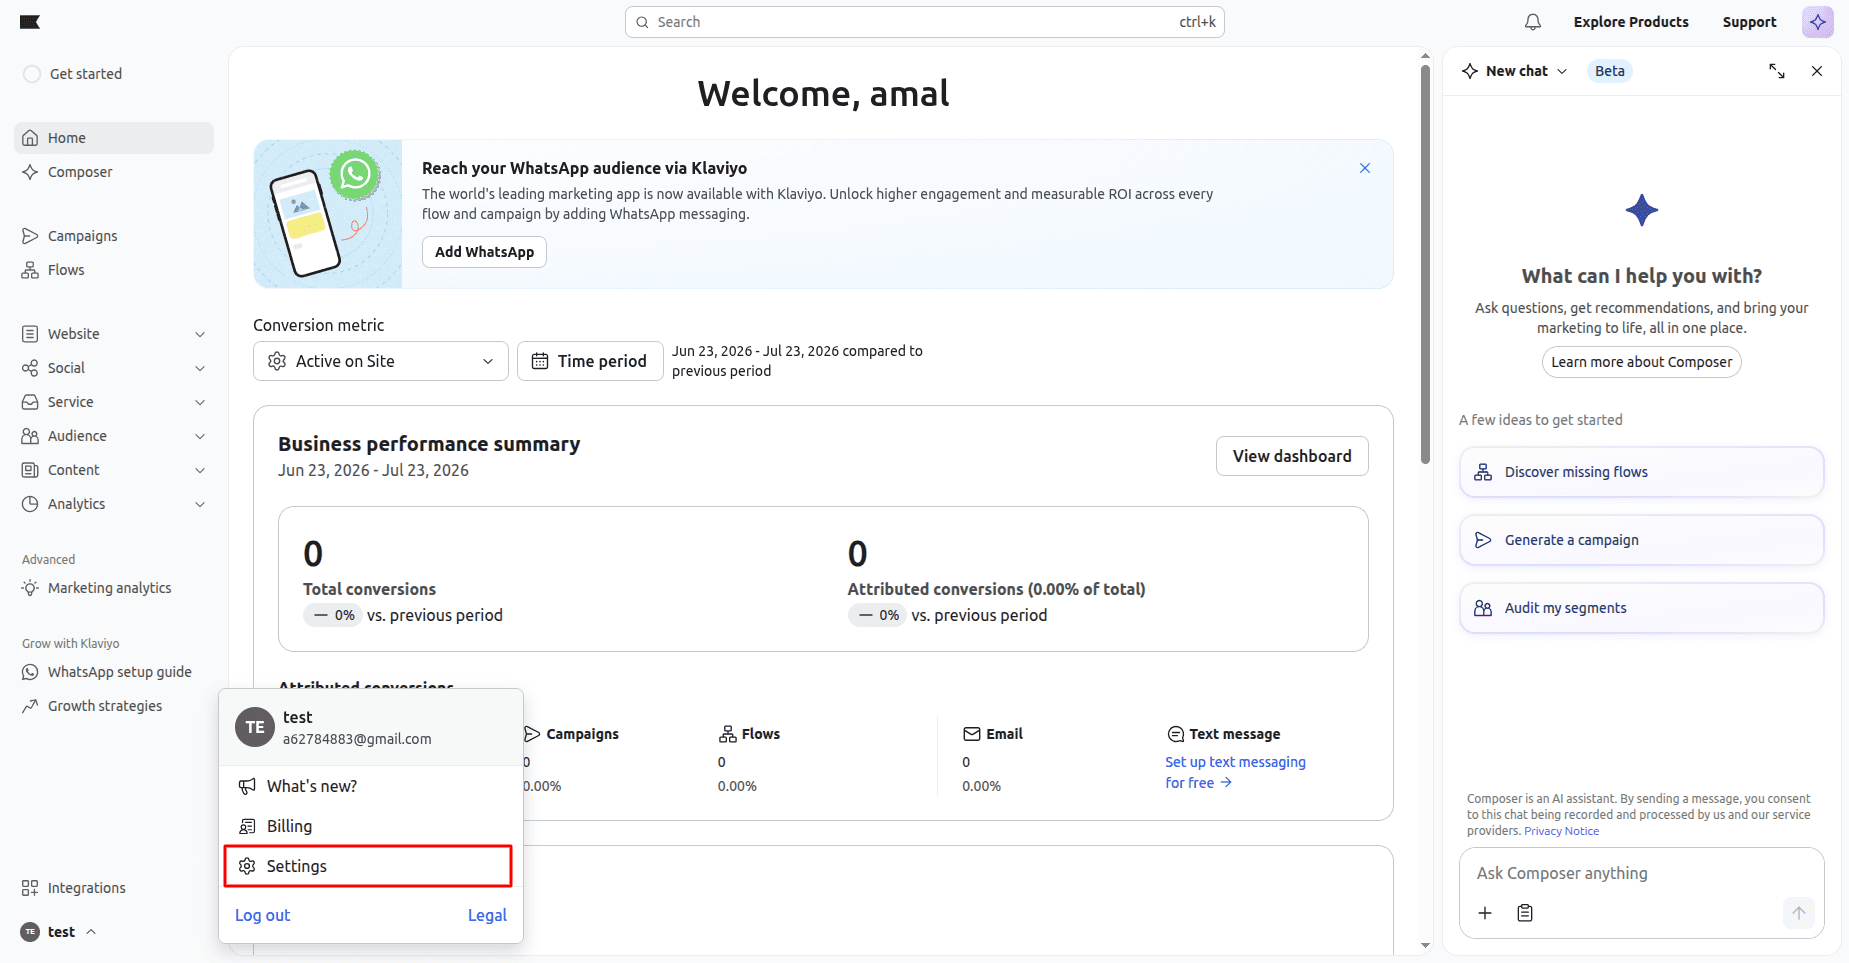The image size is (1849, 963).
Task: Open Home in the sidebar
Action: [x=114, y=138]
